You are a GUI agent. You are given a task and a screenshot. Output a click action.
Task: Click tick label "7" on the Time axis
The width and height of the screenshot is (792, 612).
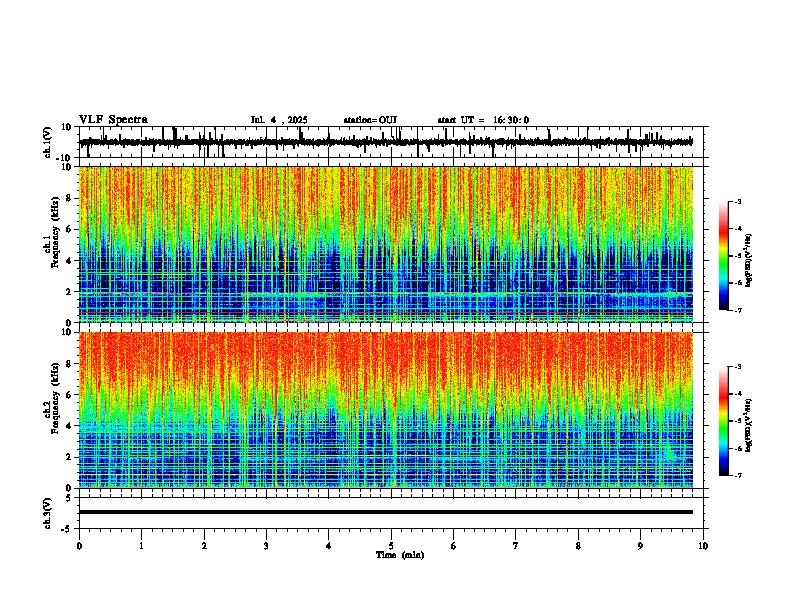pos(516,546)
